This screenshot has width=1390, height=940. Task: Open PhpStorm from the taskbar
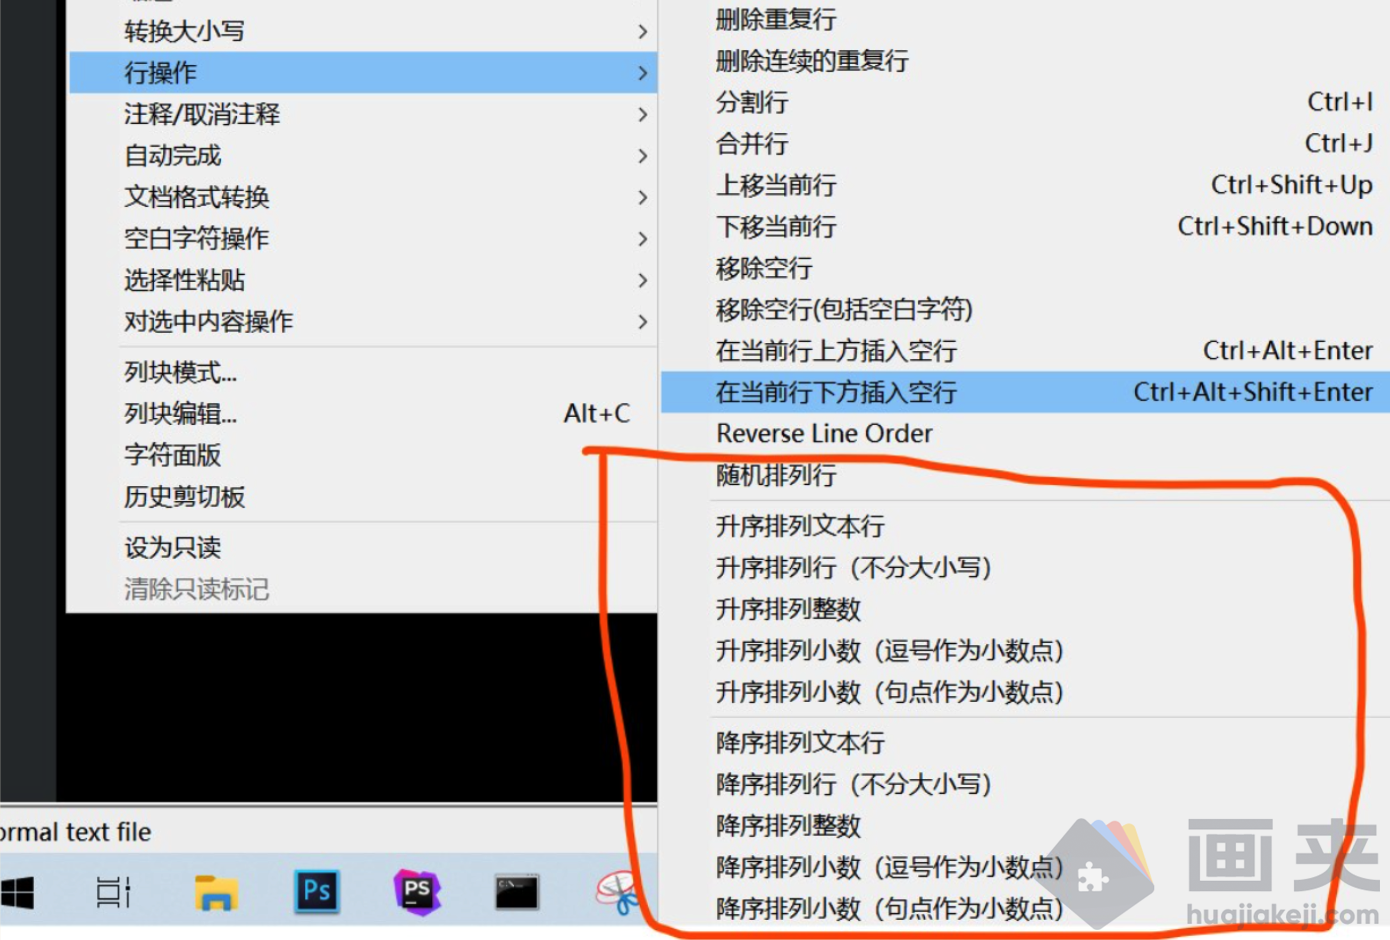click(416, 890)
